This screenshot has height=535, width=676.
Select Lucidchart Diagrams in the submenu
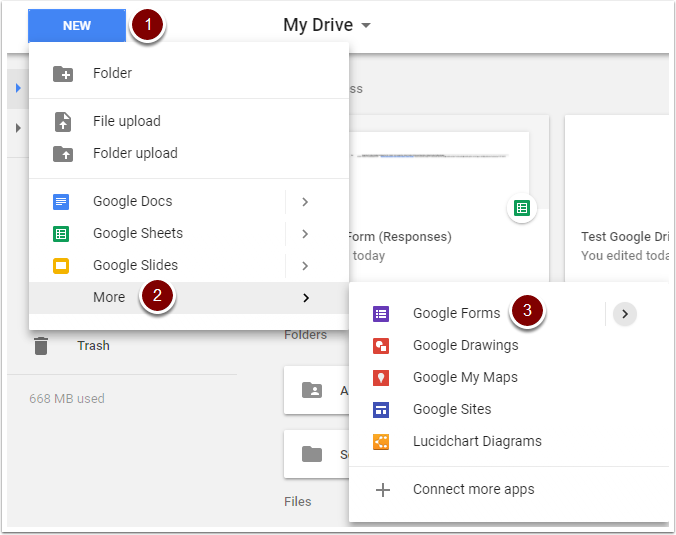pyautogui.click(x=477, y=441)
